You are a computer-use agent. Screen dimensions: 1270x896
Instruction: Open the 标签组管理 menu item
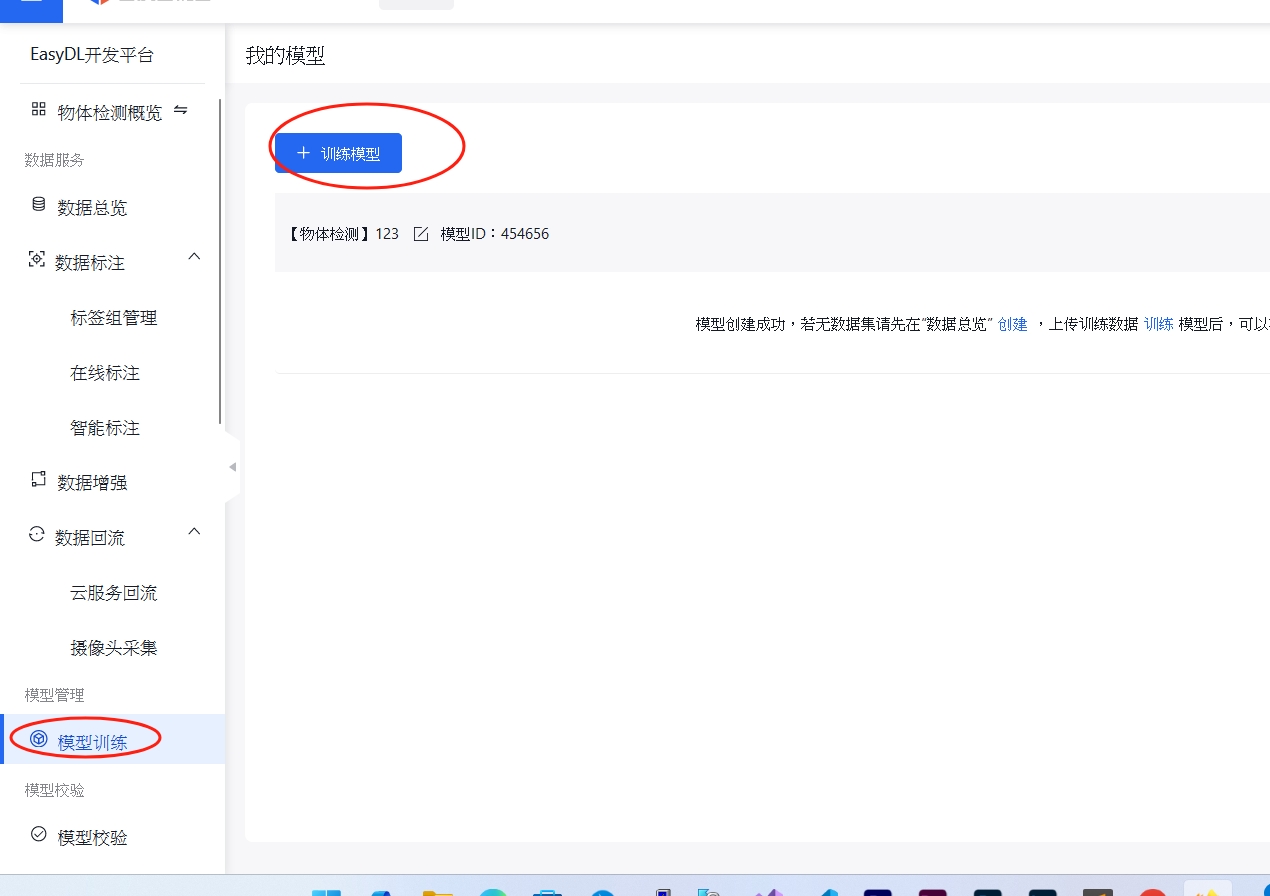click(114, 318)
